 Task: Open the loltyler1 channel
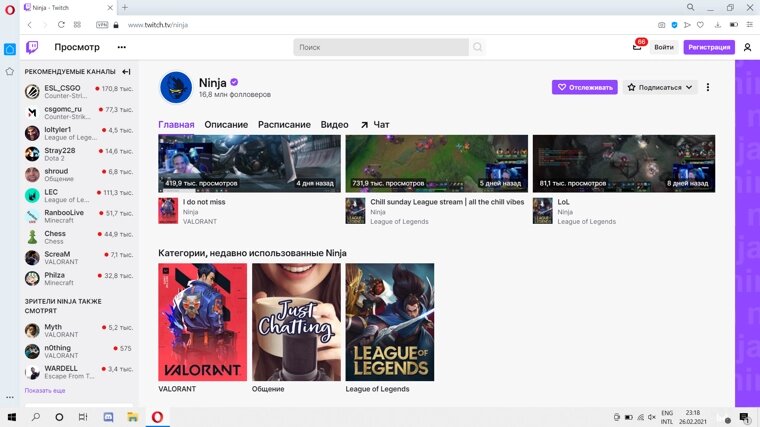79,133
